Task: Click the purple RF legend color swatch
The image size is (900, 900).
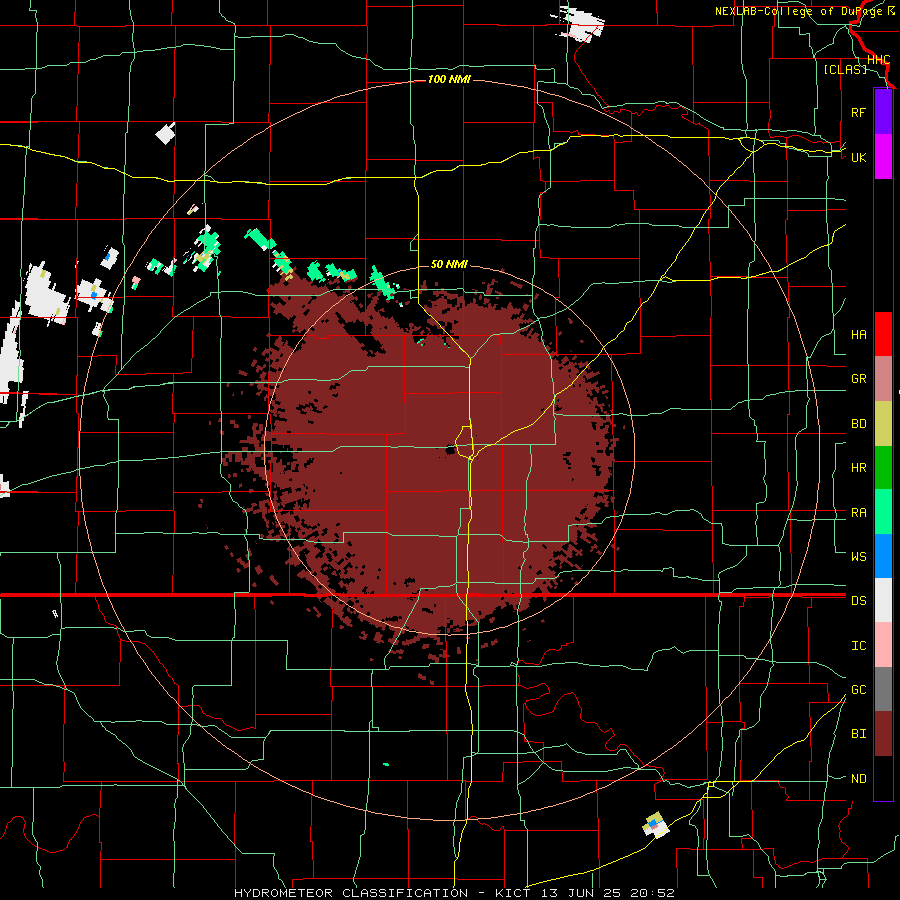Action: [883, 112]
